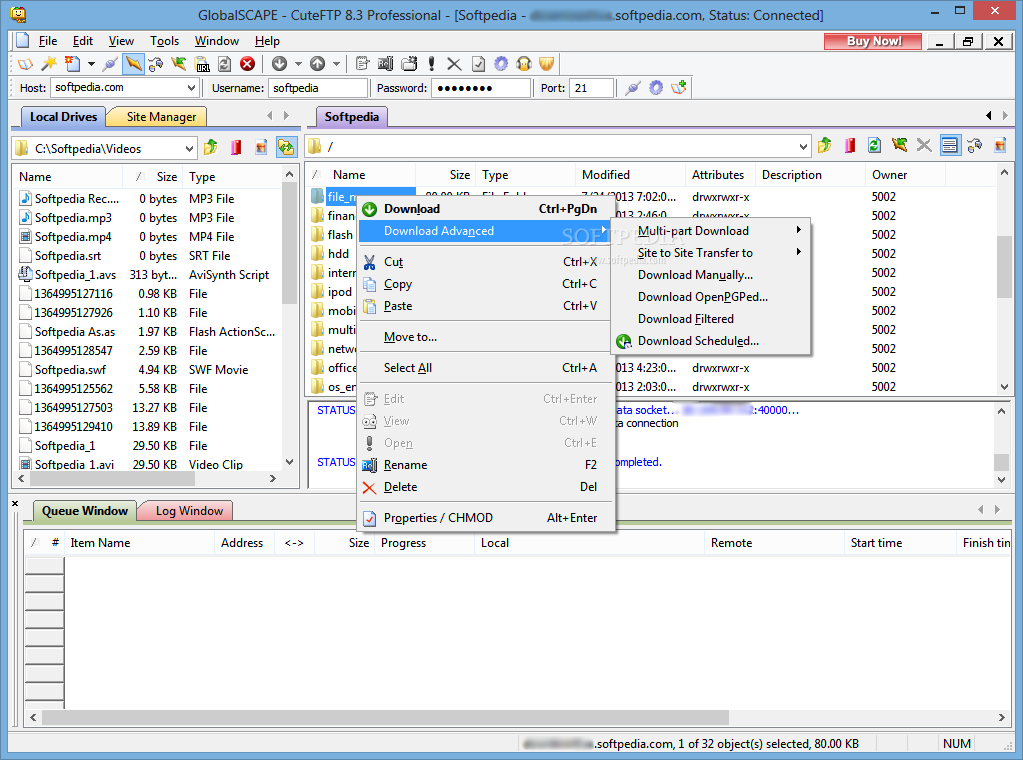1023x760 pixels.
Task: Toggle the highlighted orange arrow button in main toolbar
Action: coord(132,64)
